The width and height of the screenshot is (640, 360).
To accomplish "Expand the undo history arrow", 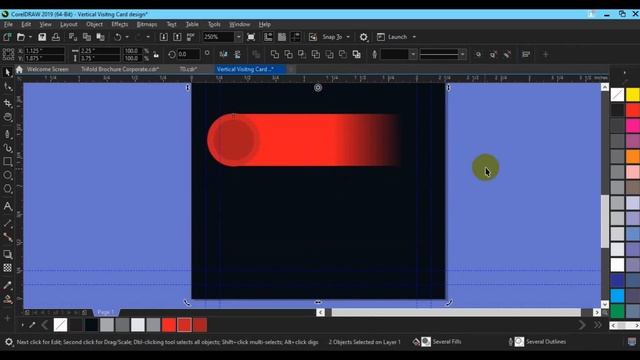I will pos(127,37).
